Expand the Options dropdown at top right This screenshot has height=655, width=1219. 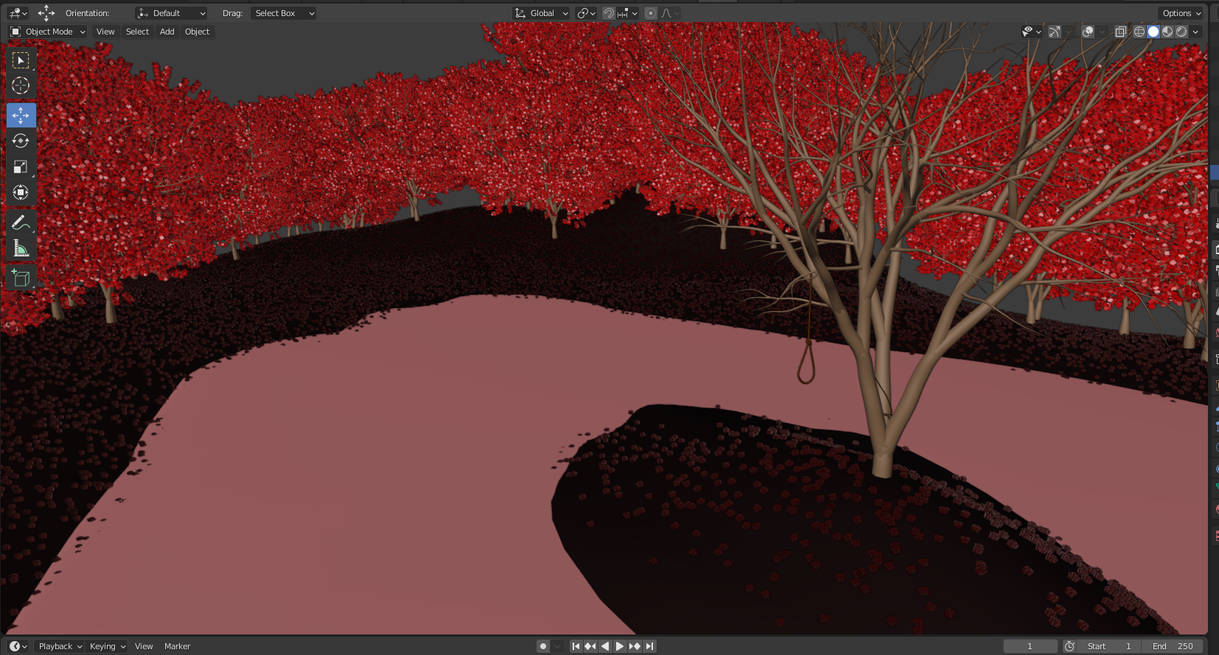tap(1180, 13)
